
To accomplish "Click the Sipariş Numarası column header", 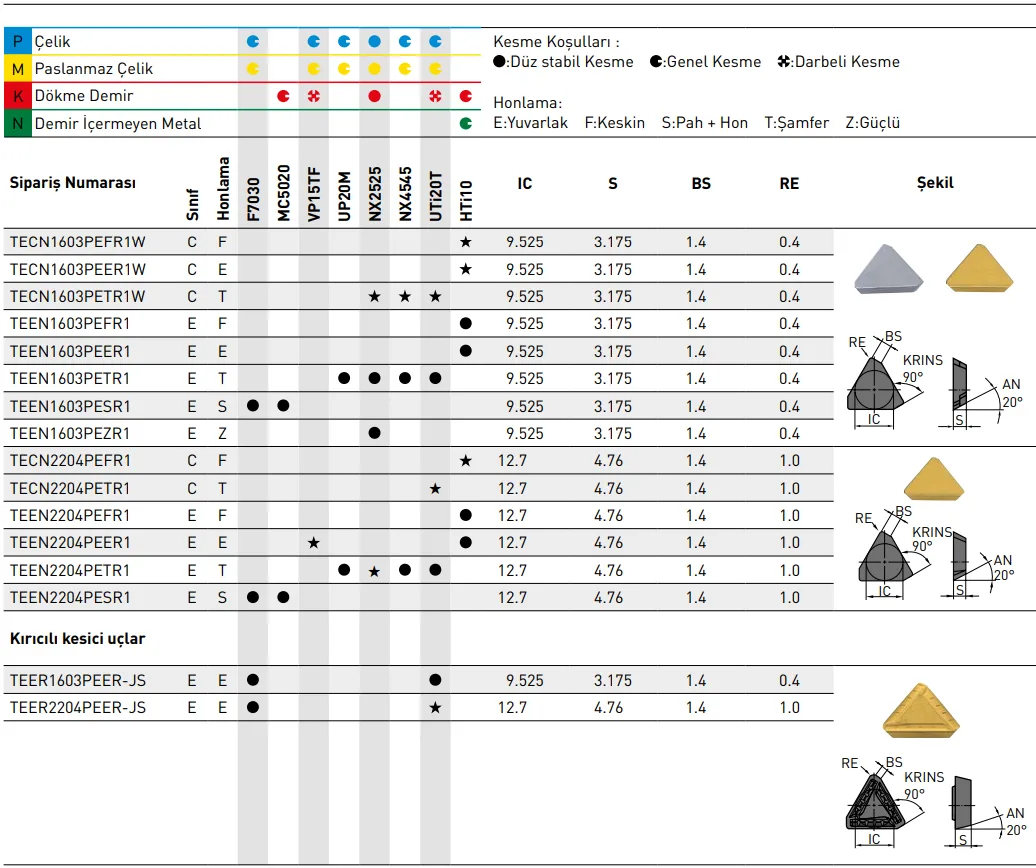I will click(x=72, y=183).
